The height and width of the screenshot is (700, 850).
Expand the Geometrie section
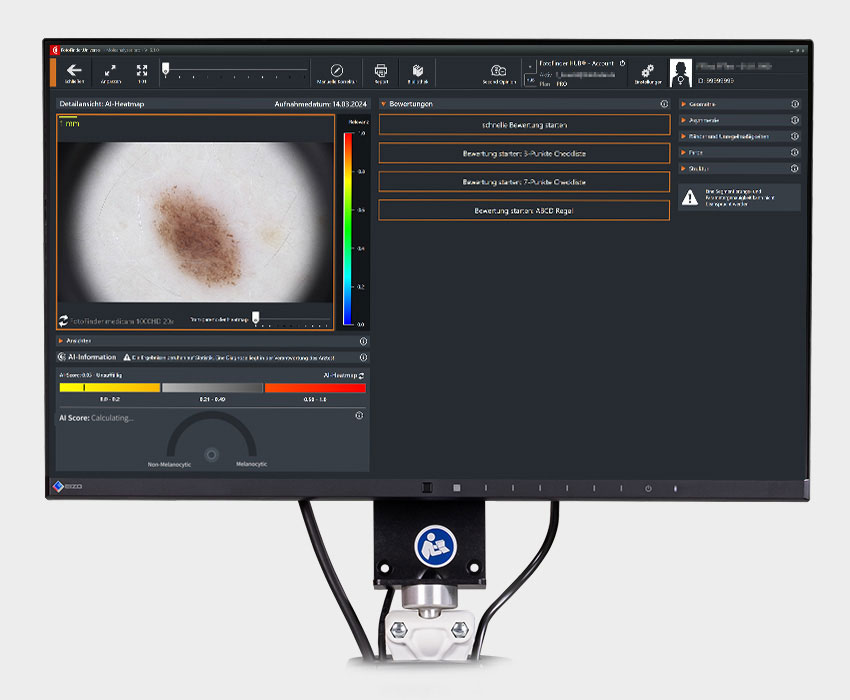click(x=684, y=104)
